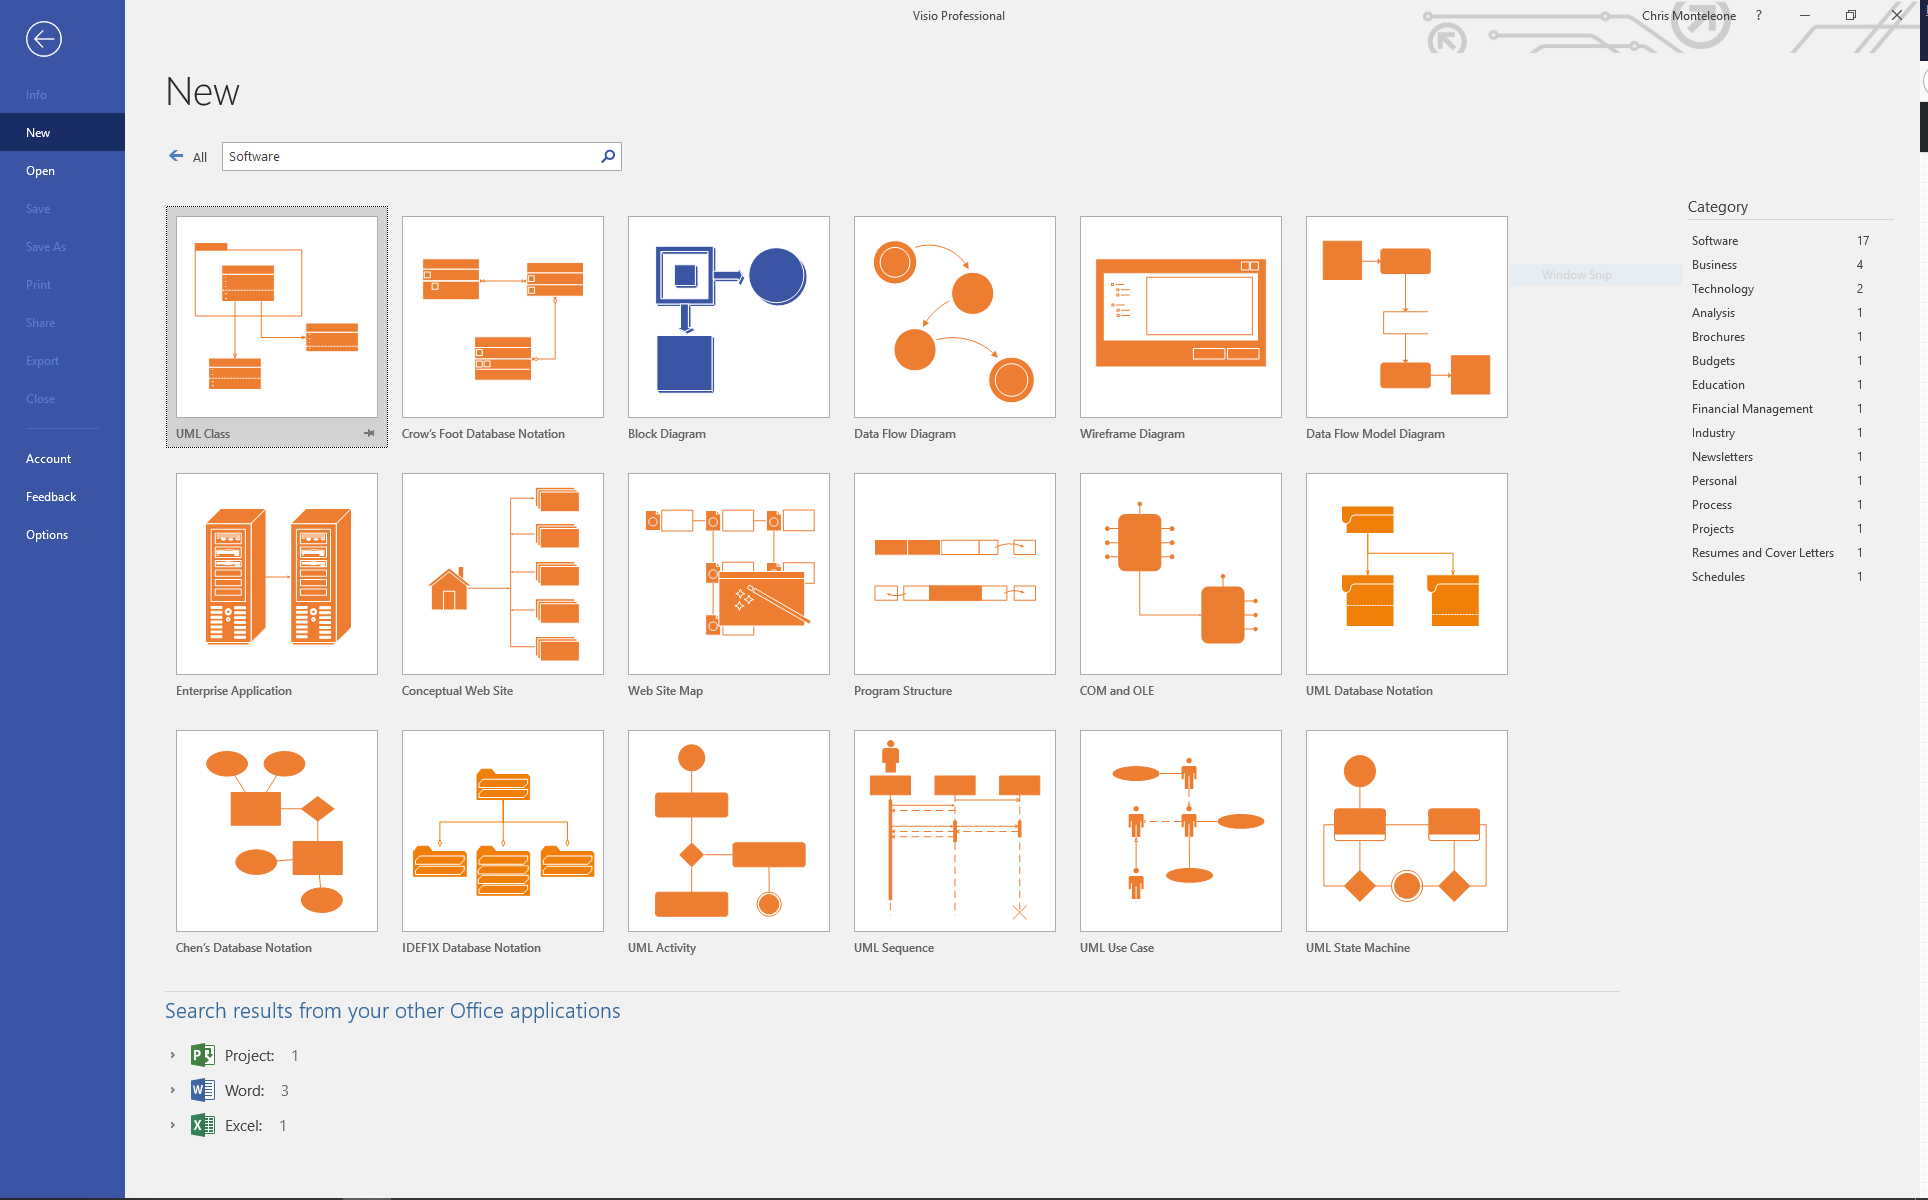Open the Open menu item

40,171
